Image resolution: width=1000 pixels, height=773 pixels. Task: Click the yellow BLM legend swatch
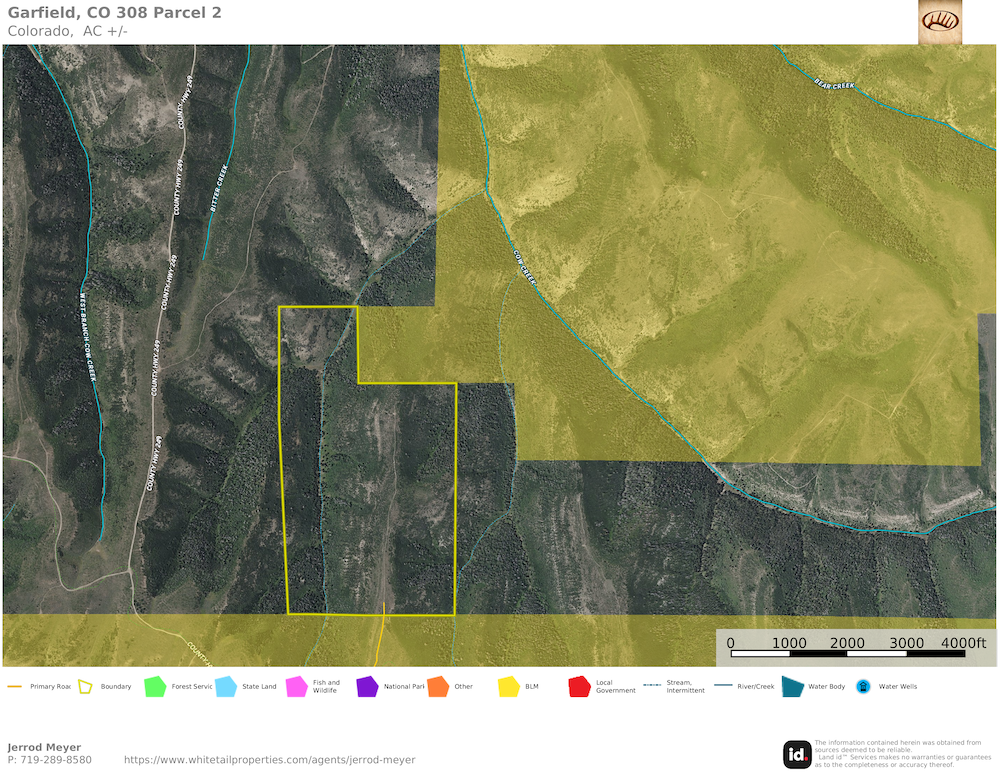(x=509, y=687)
